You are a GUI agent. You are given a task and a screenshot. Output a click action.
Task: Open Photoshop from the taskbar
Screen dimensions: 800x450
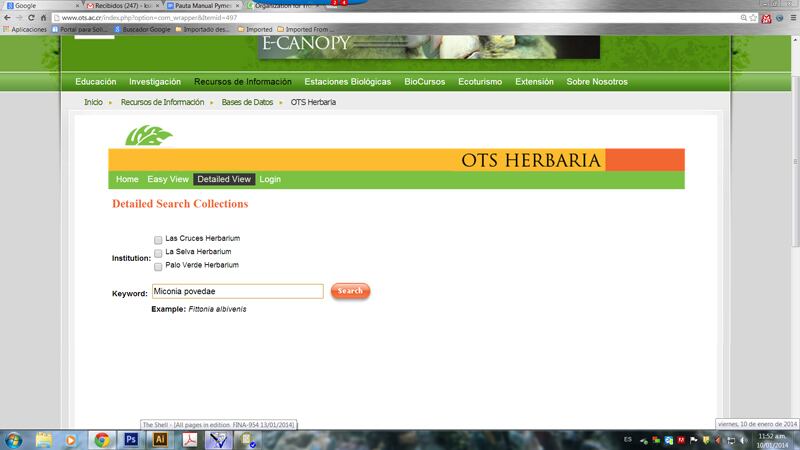point(130,439)
